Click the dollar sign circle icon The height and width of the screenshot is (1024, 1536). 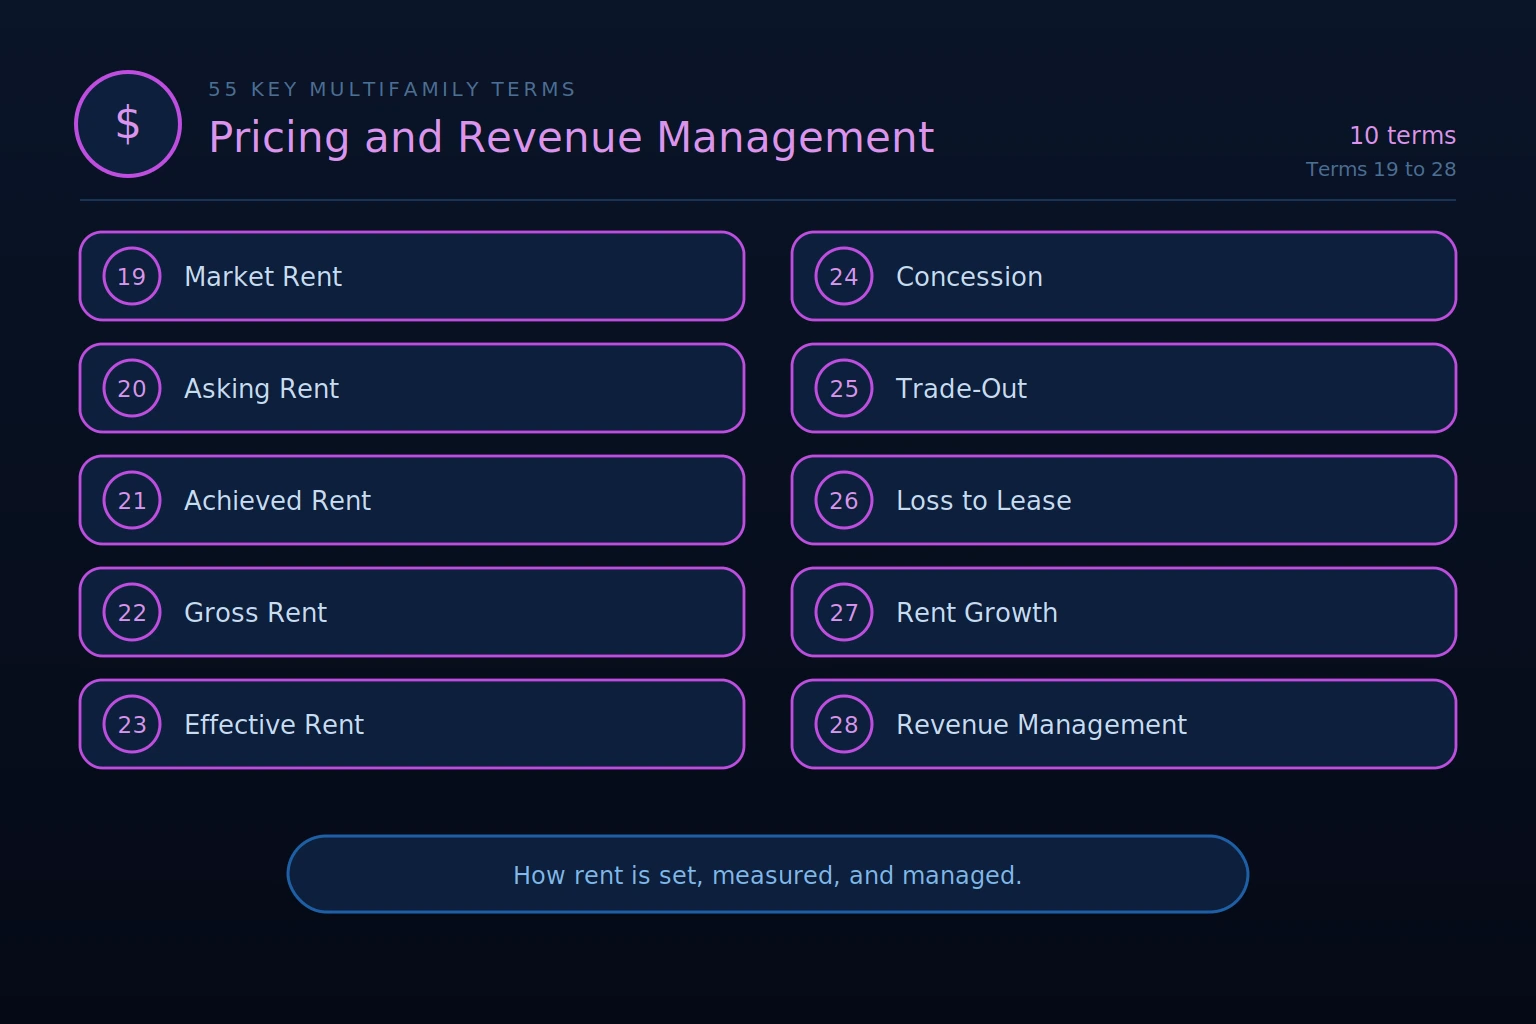pos(128,124)
